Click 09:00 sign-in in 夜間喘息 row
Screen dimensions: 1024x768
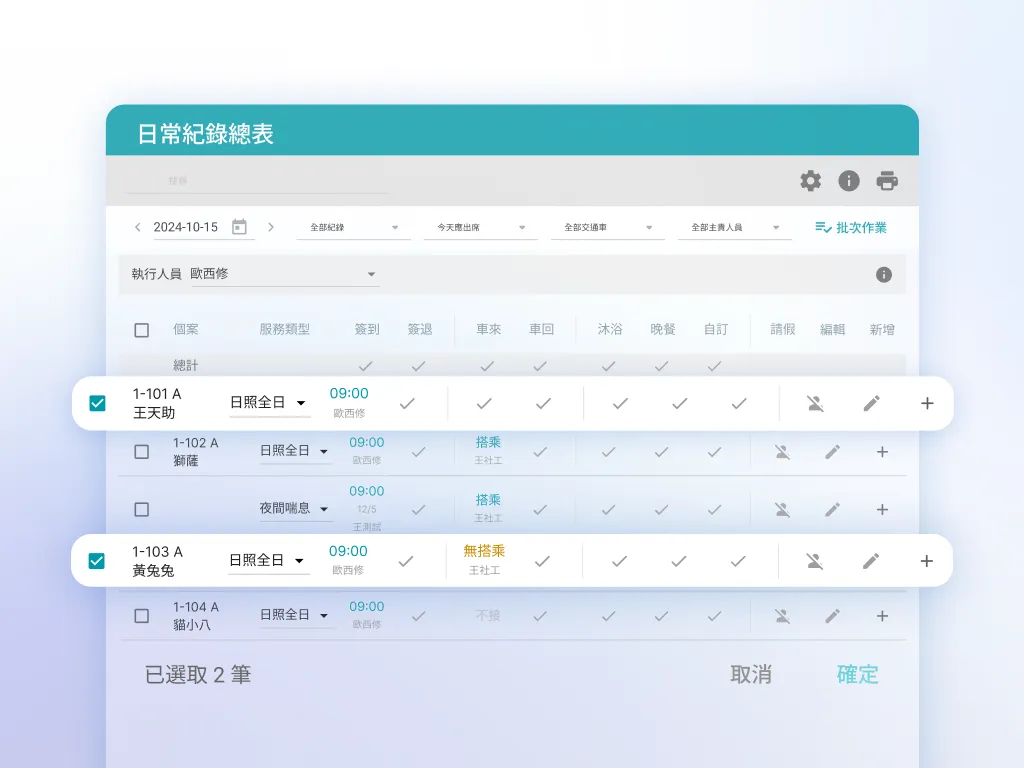pos(366,491)
